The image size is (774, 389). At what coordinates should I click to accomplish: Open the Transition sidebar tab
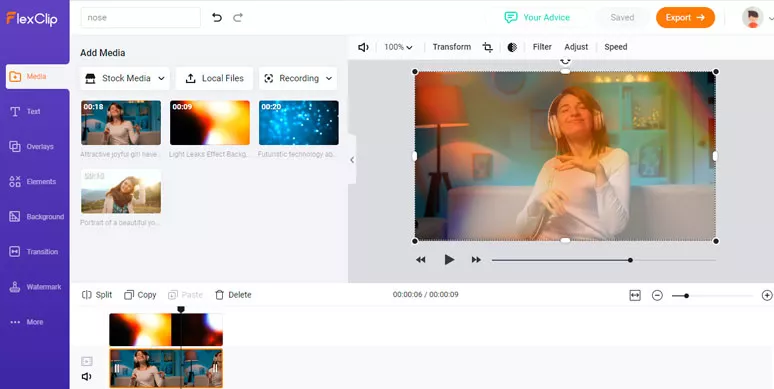coord(34,252)
